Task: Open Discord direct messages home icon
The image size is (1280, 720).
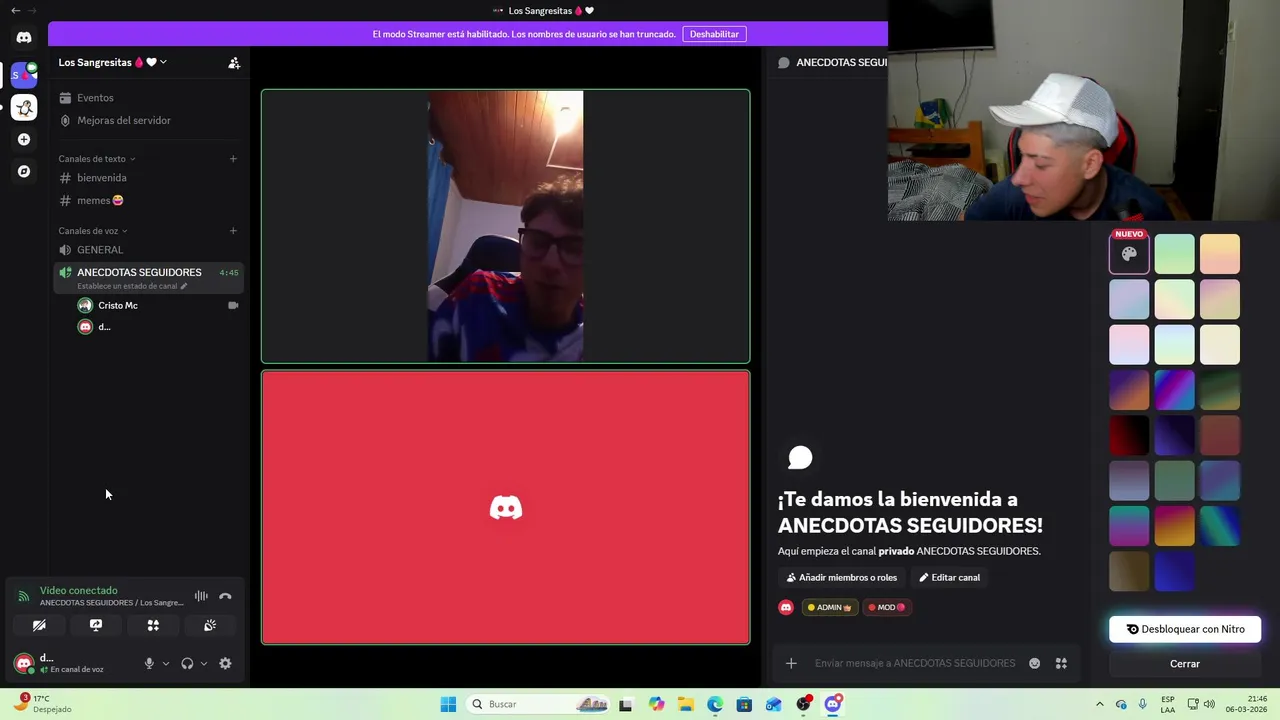Action: click(x=24, y=37)
